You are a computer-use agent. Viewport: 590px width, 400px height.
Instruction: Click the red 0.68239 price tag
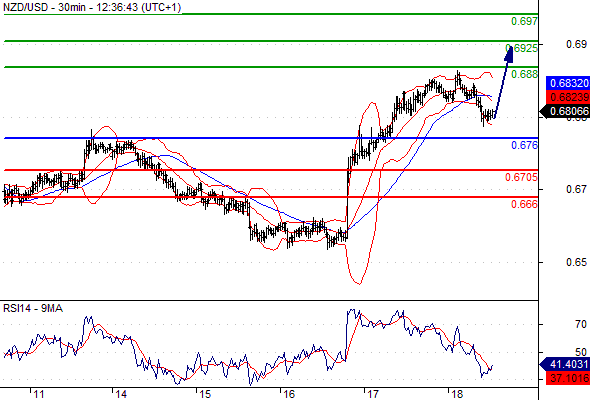(568, 97)
